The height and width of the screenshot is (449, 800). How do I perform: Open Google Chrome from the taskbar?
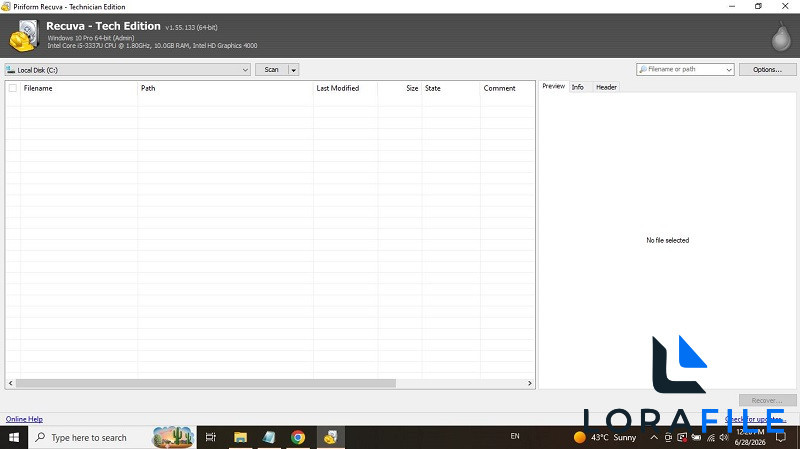(298, 437)
